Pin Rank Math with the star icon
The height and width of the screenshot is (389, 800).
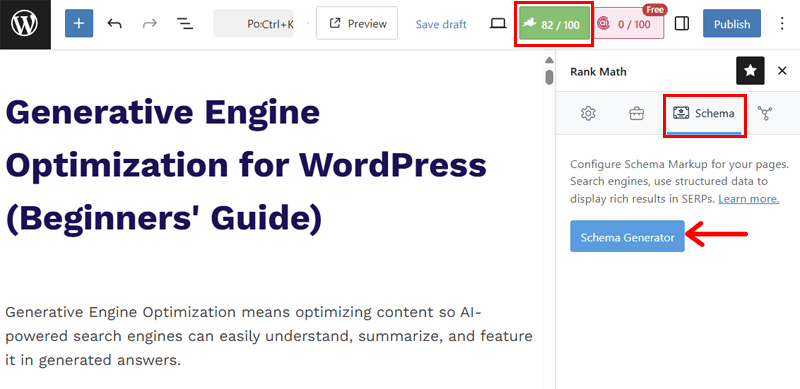750,71
